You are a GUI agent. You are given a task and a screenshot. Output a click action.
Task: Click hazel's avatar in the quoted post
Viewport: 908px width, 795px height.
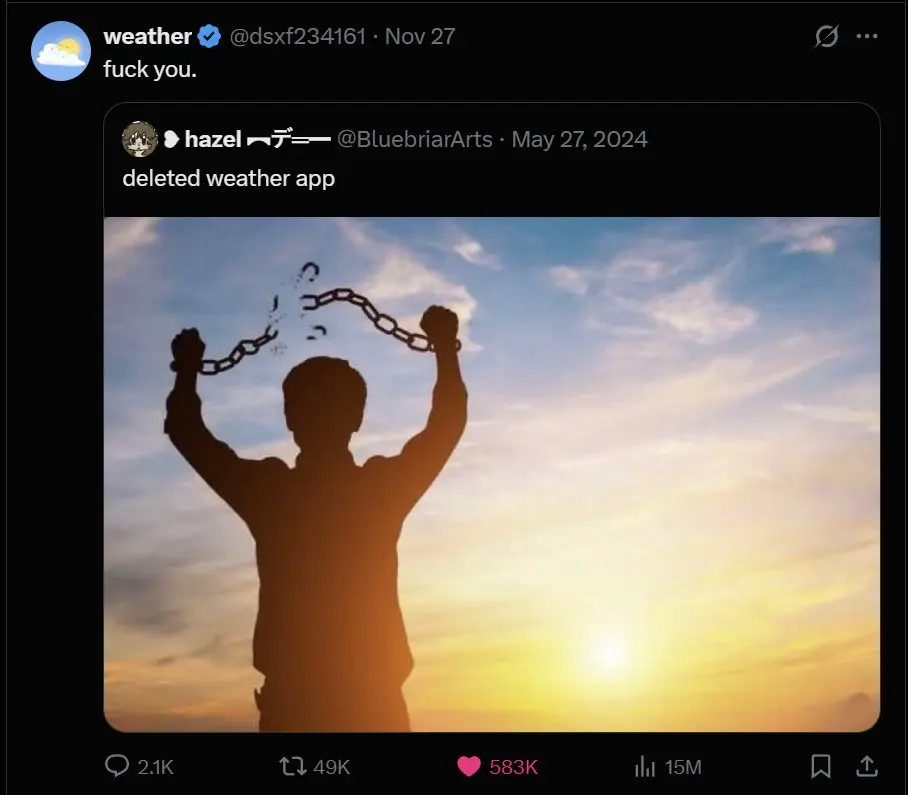(x=139, y=140)
